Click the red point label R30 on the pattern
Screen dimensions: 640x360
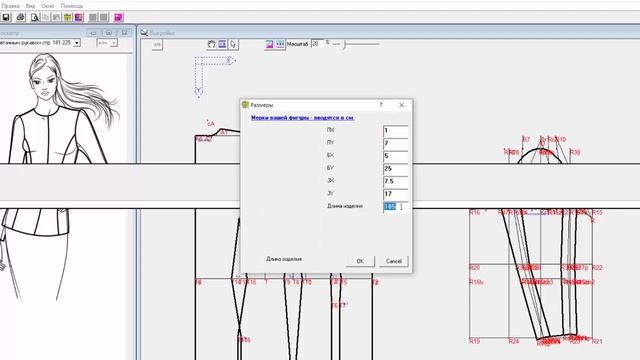575,152
